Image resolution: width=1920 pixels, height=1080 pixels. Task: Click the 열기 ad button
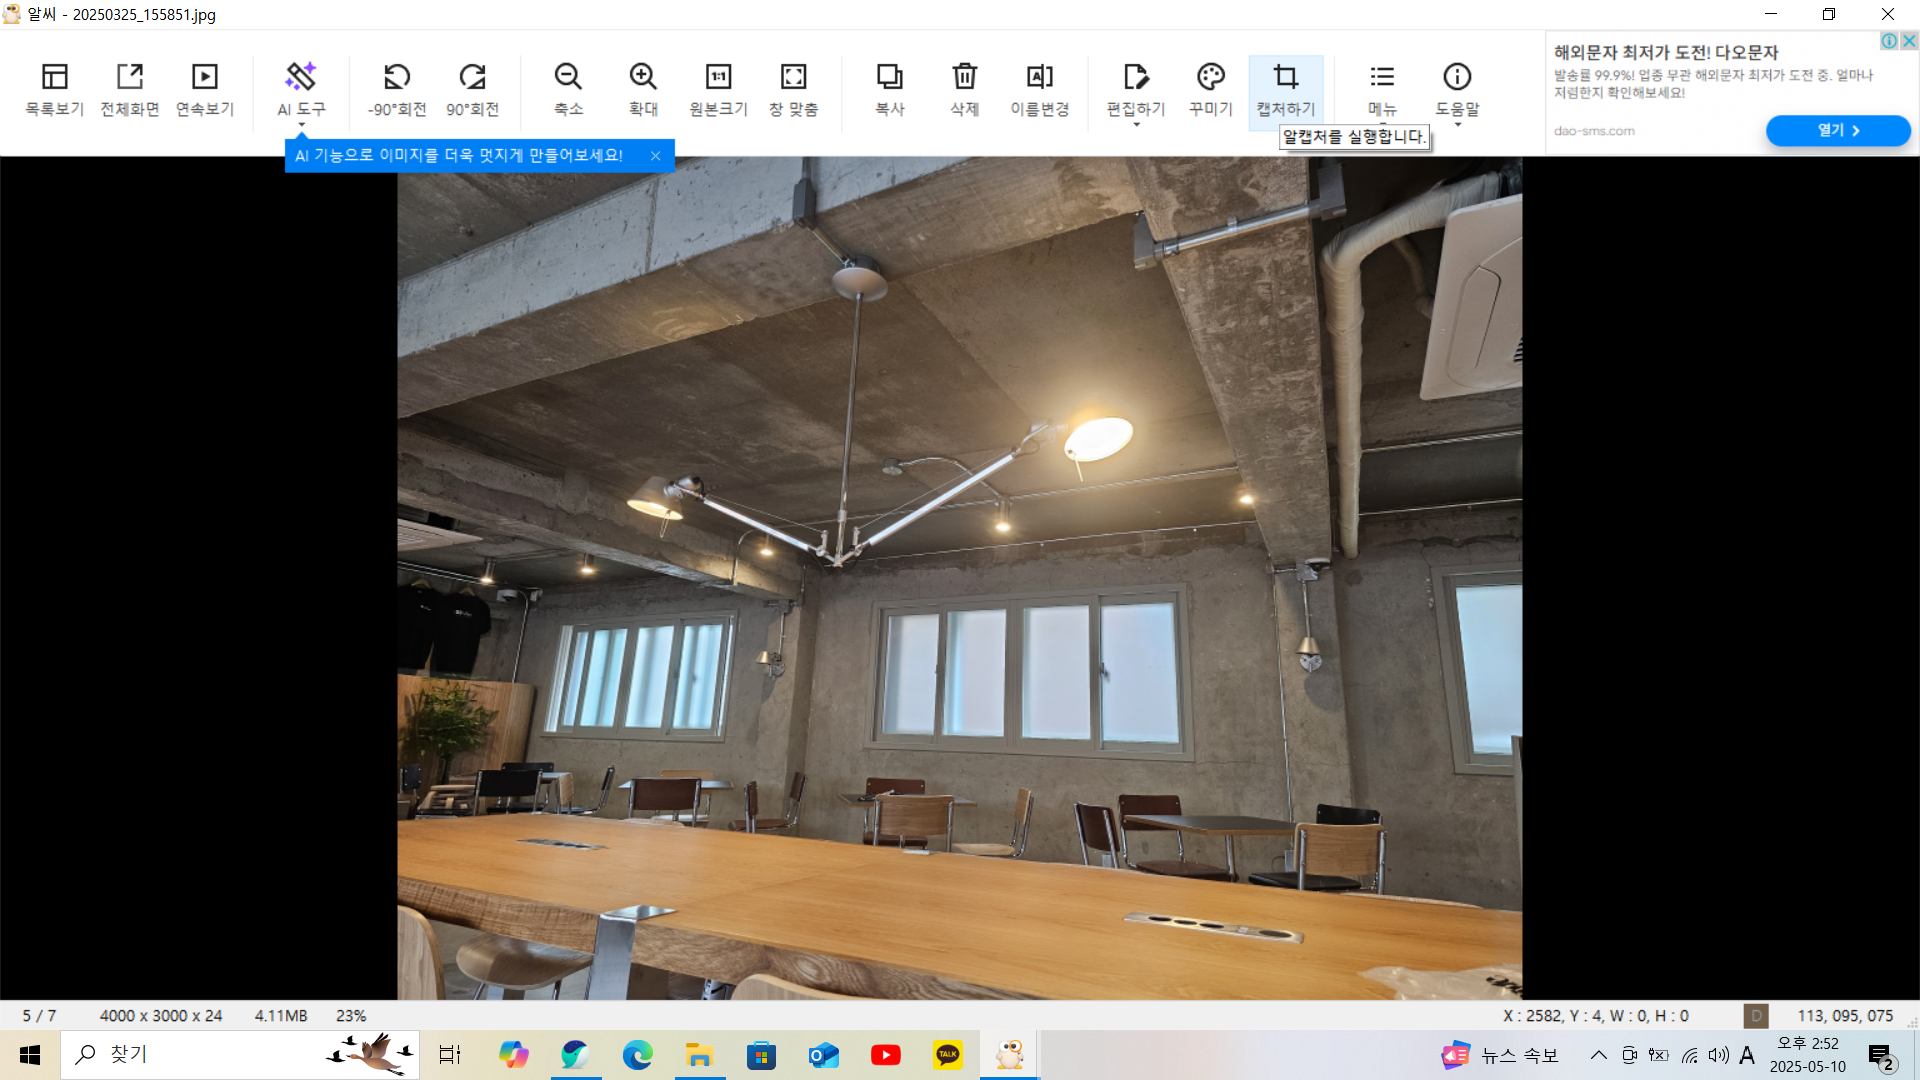click(1837, 131)
